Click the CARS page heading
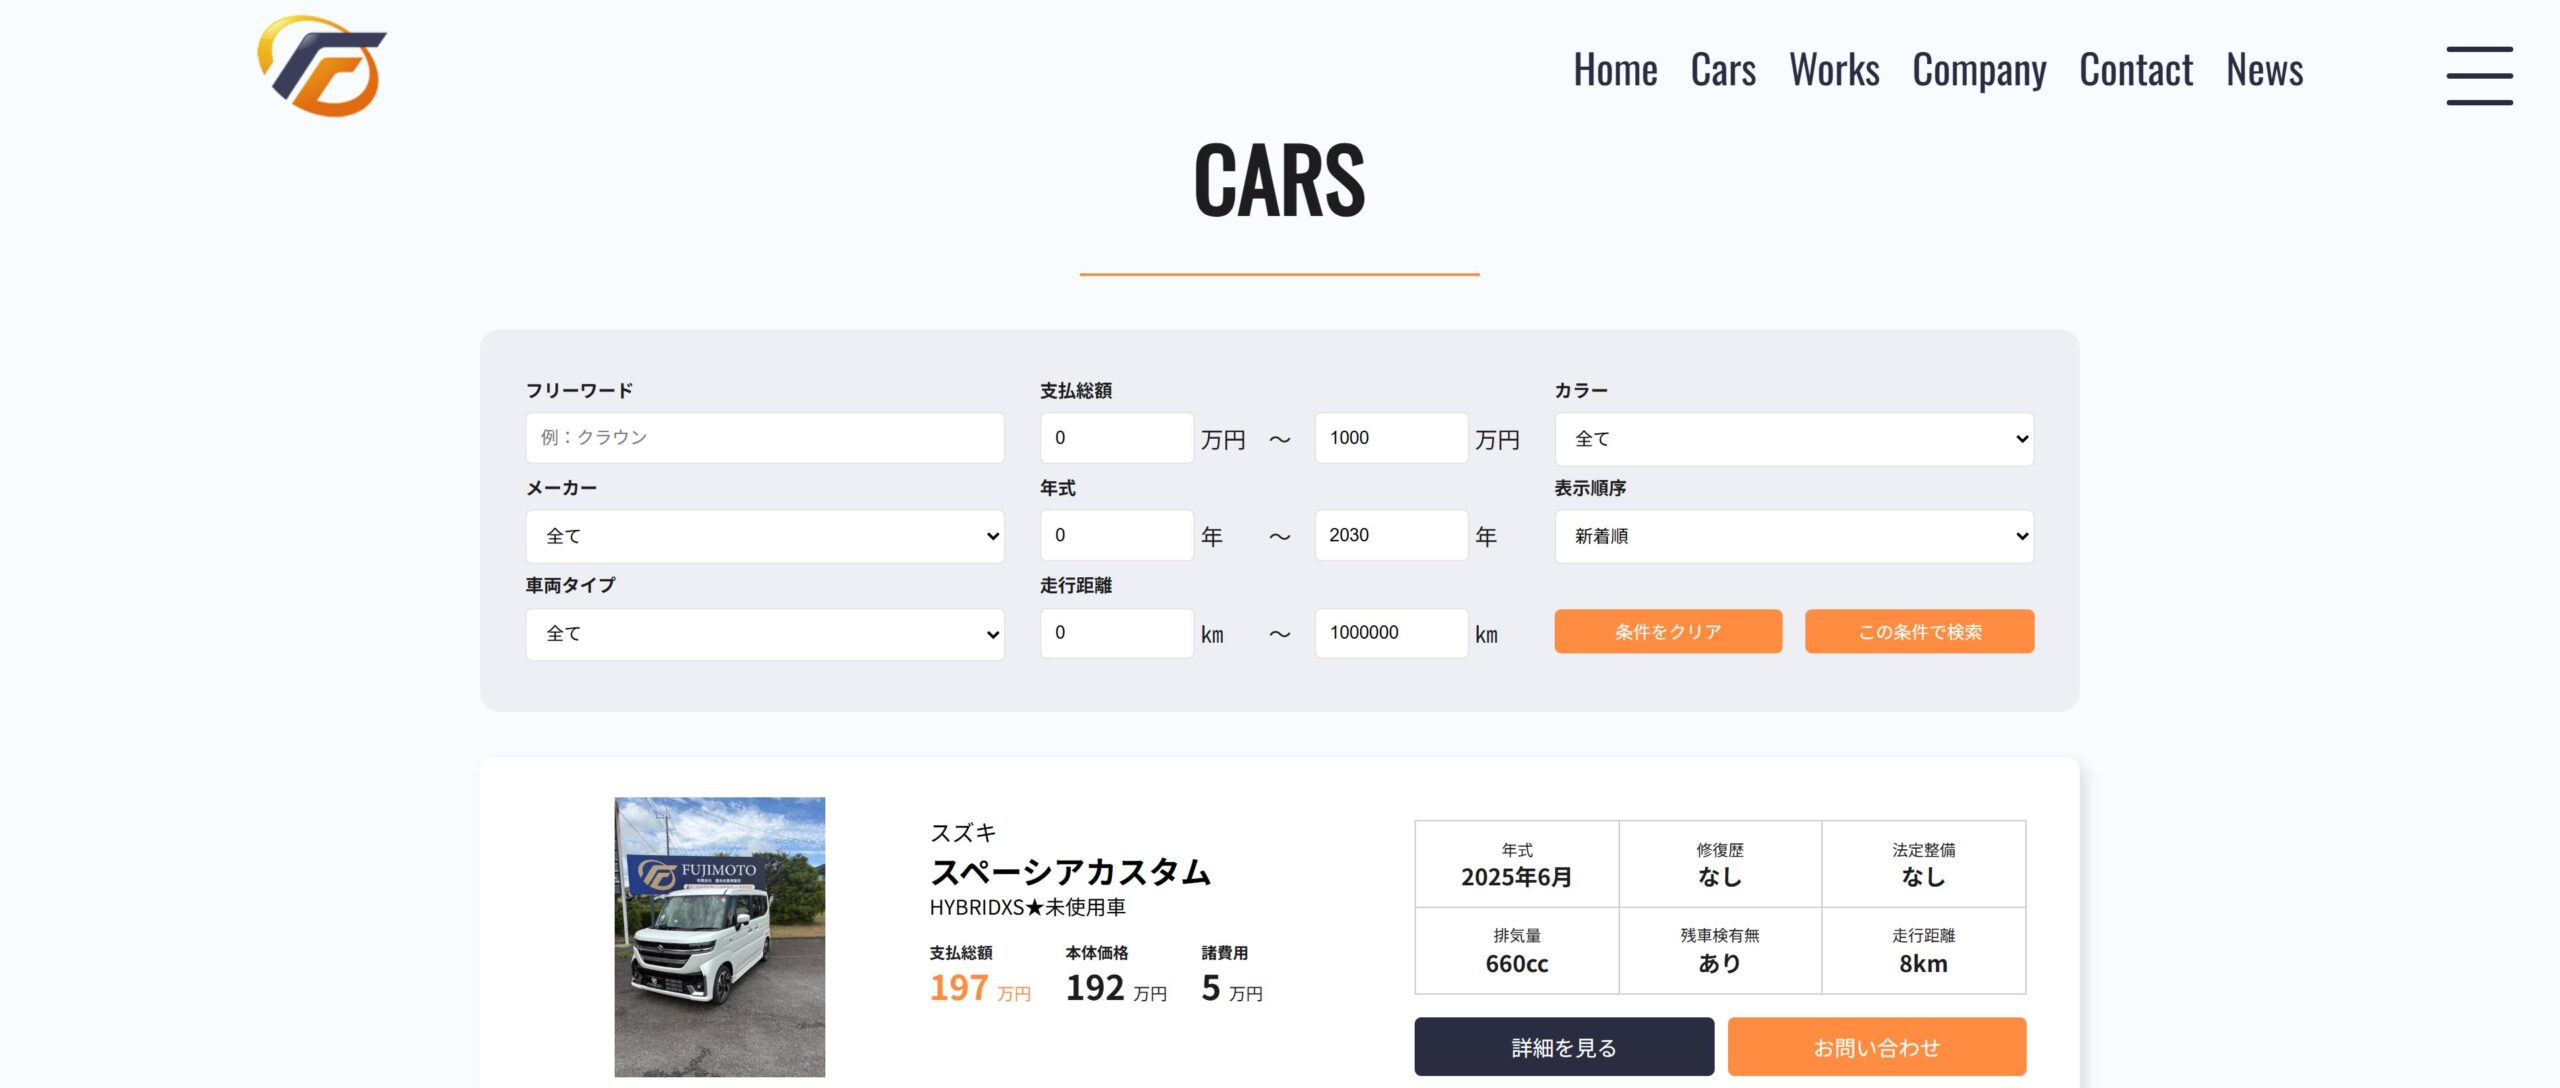 coord(1279,180)
